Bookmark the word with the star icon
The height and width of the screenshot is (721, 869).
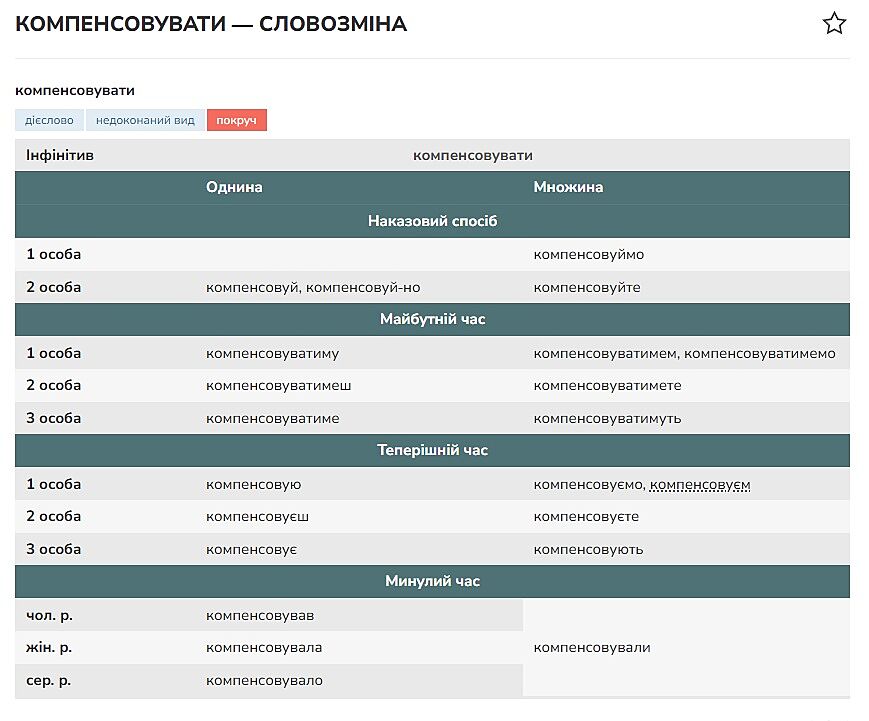(x=834, y=24)
